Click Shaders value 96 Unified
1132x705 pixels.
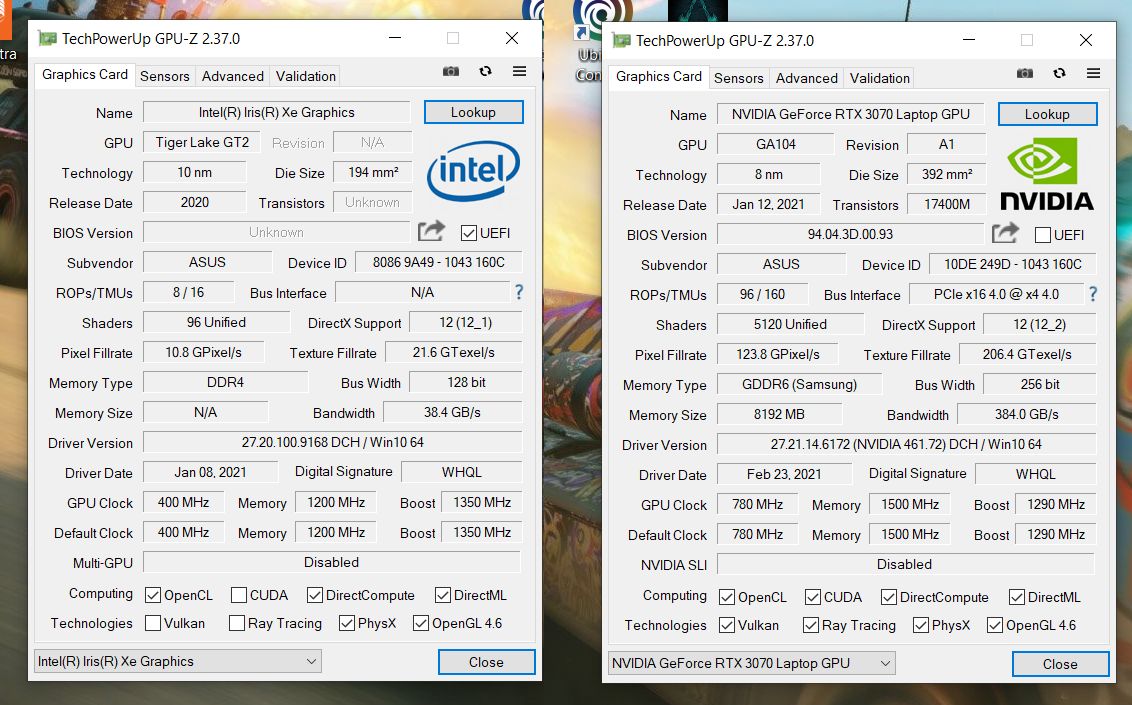(217, 322)
